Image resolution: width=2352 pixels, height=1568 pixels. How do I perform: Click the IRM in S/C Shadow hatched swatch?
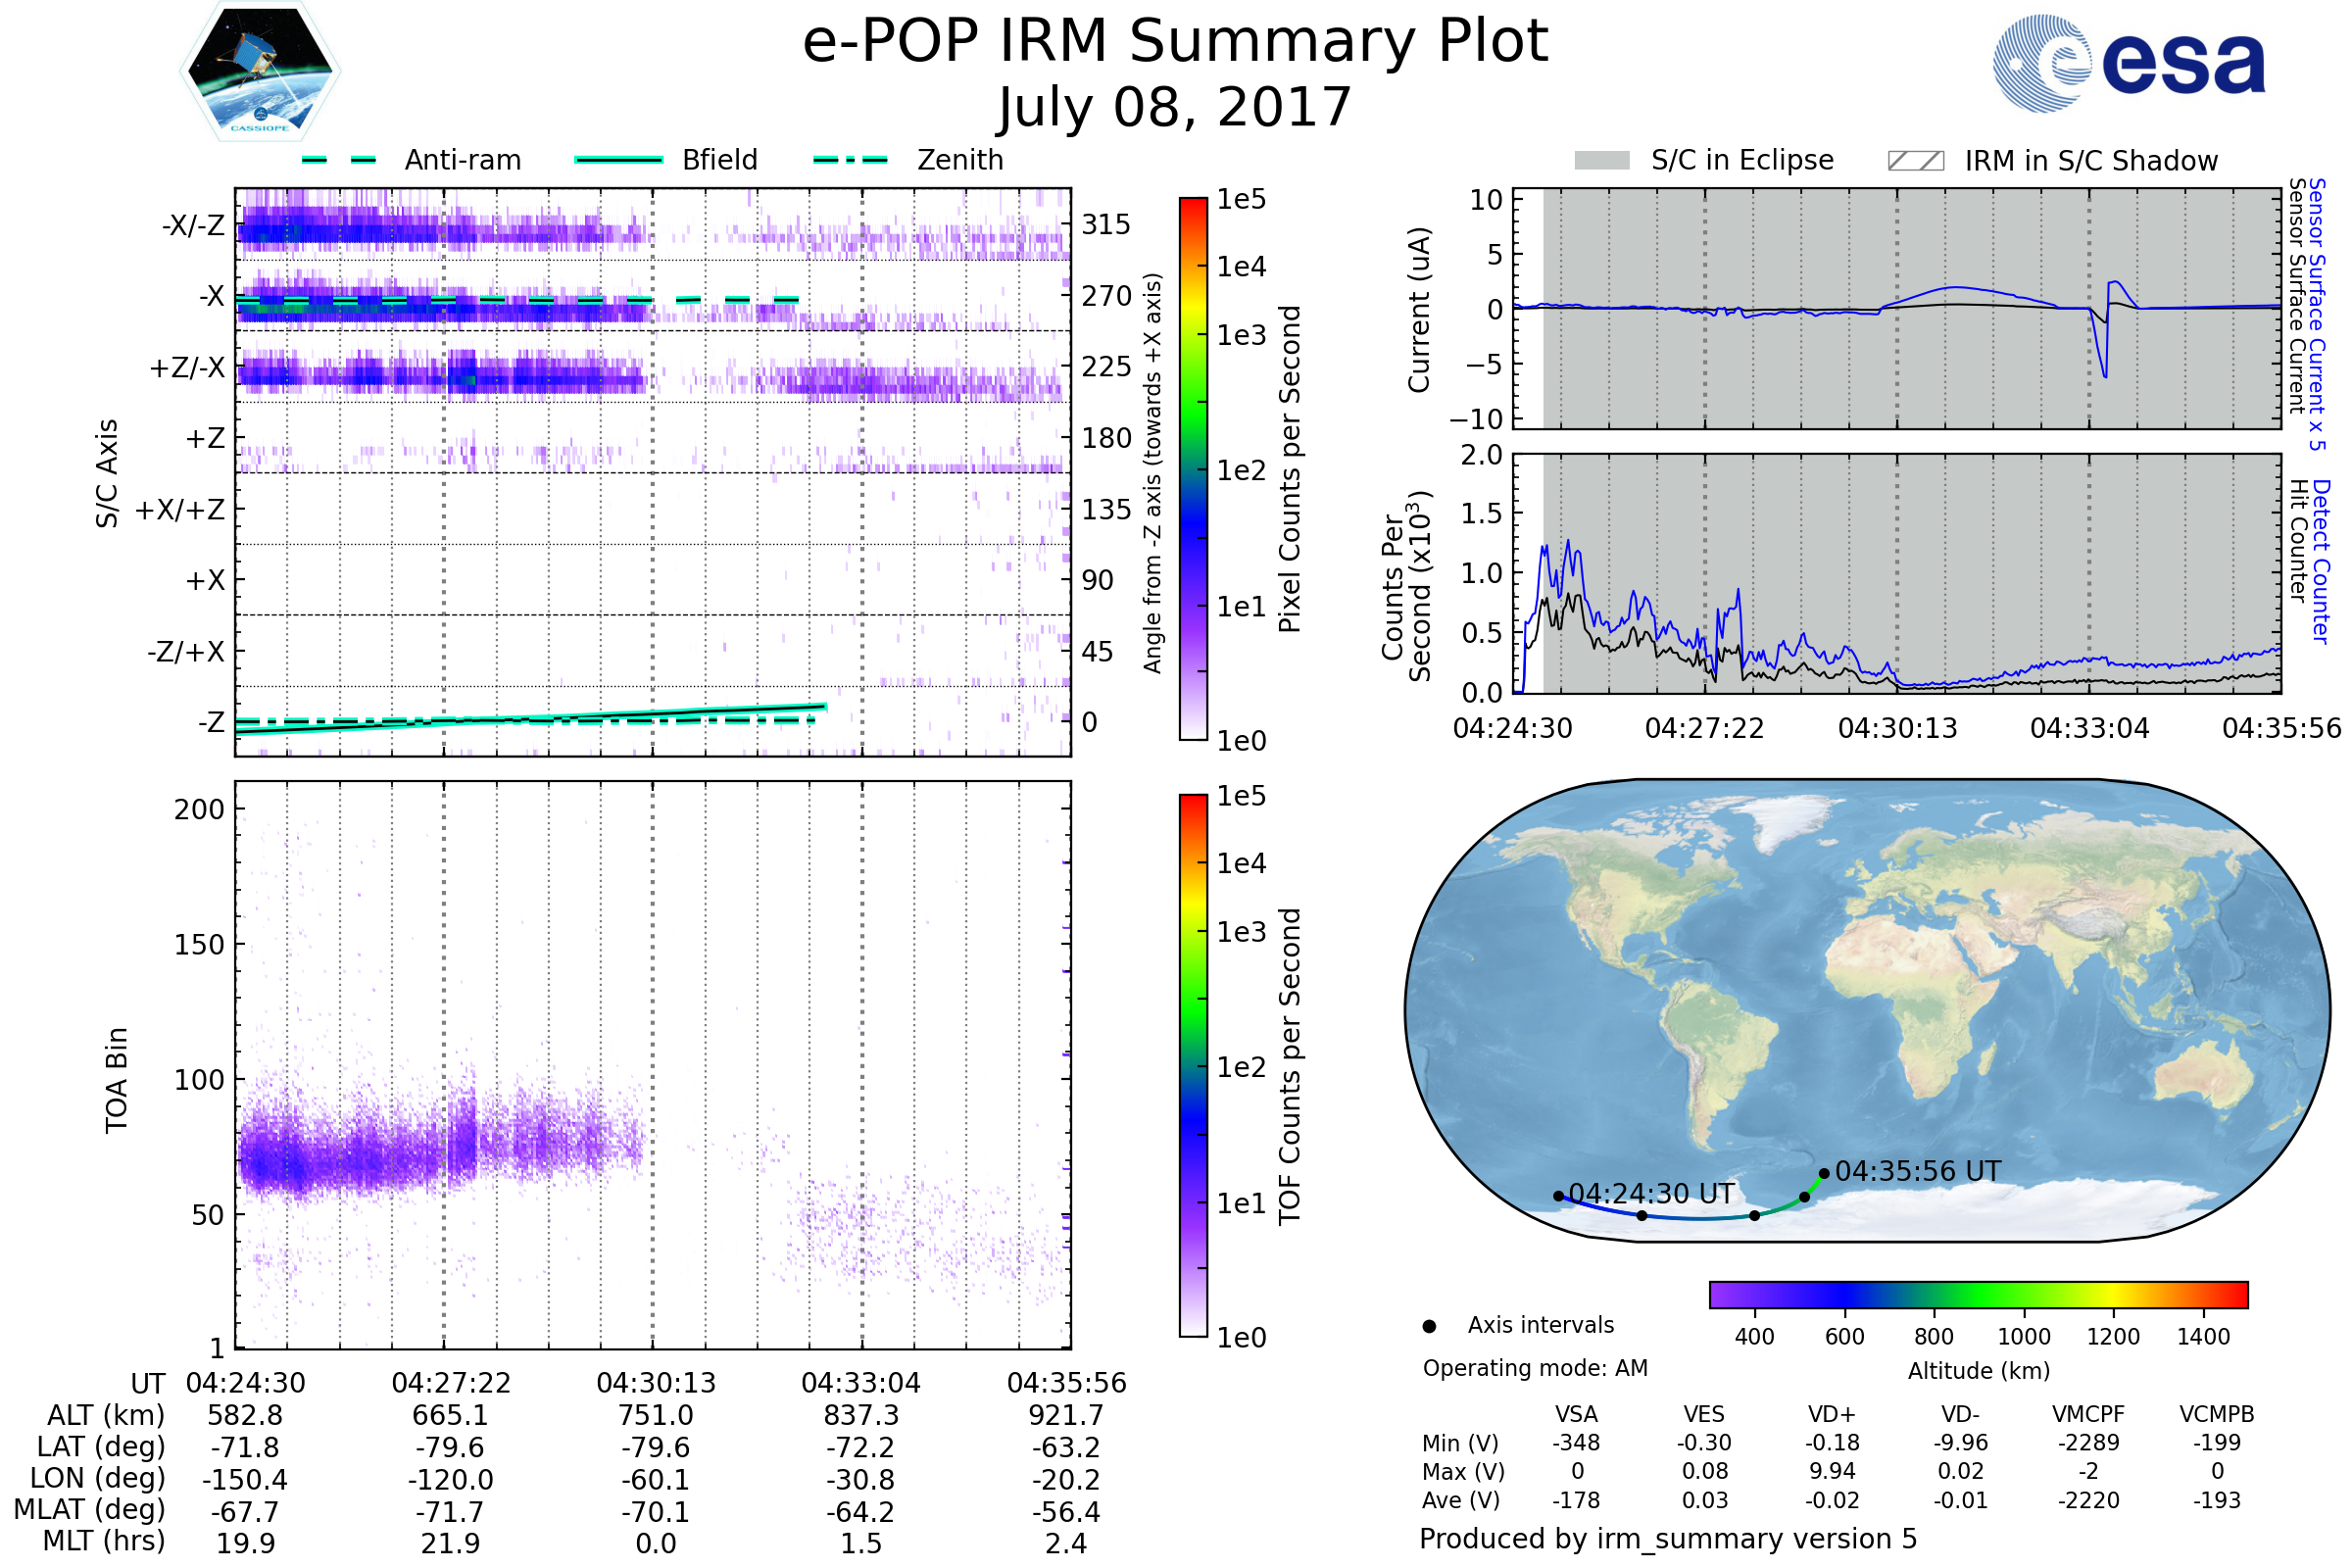pyautogui.click(x=1915, y=161)
